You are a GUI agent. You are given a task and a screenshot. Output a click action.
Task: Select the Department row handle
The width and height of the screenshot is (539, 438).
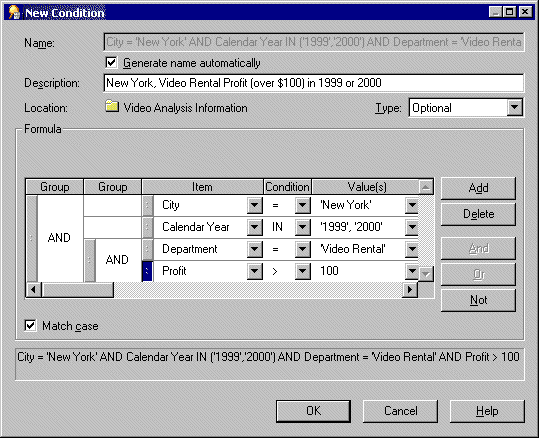coord(147,249)
